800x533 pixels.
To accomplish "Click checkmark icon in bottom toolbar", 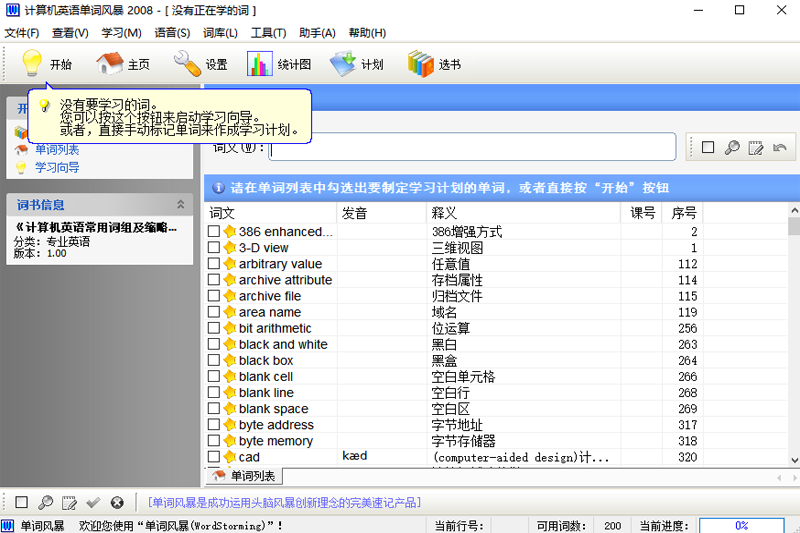I will point(93,502).
